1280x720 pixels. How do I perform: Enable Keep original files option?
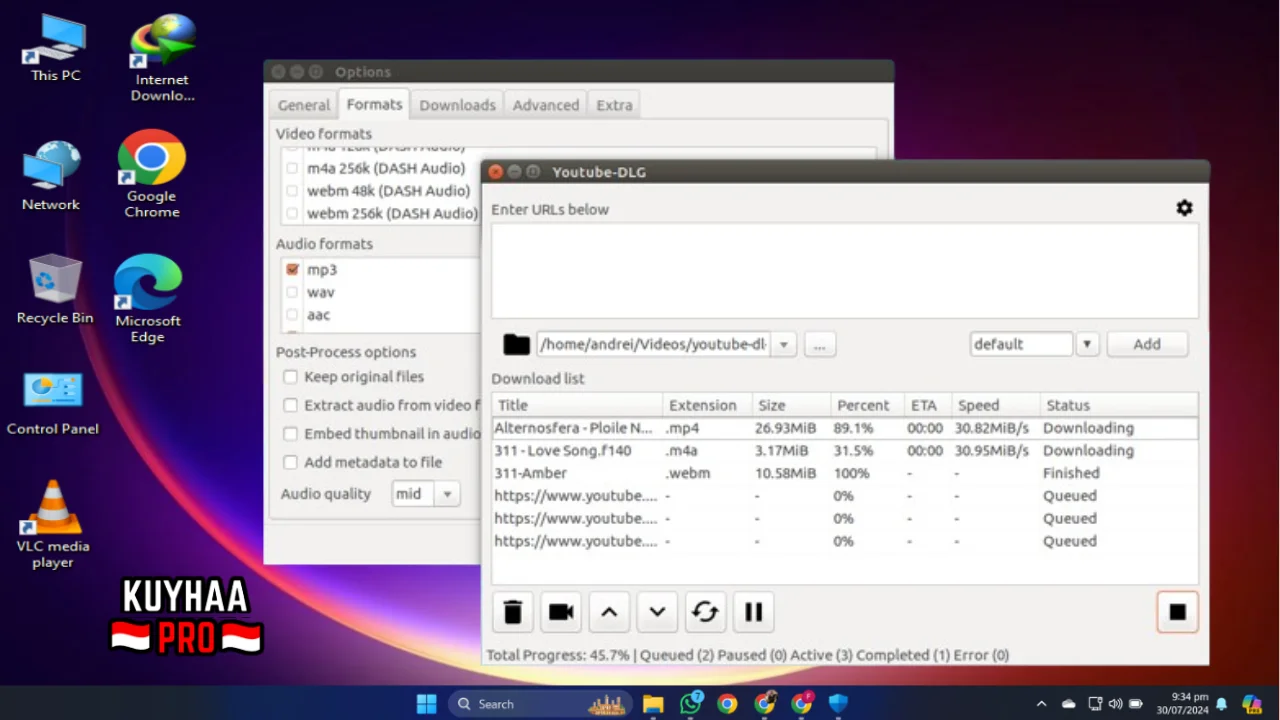point(290,377)
